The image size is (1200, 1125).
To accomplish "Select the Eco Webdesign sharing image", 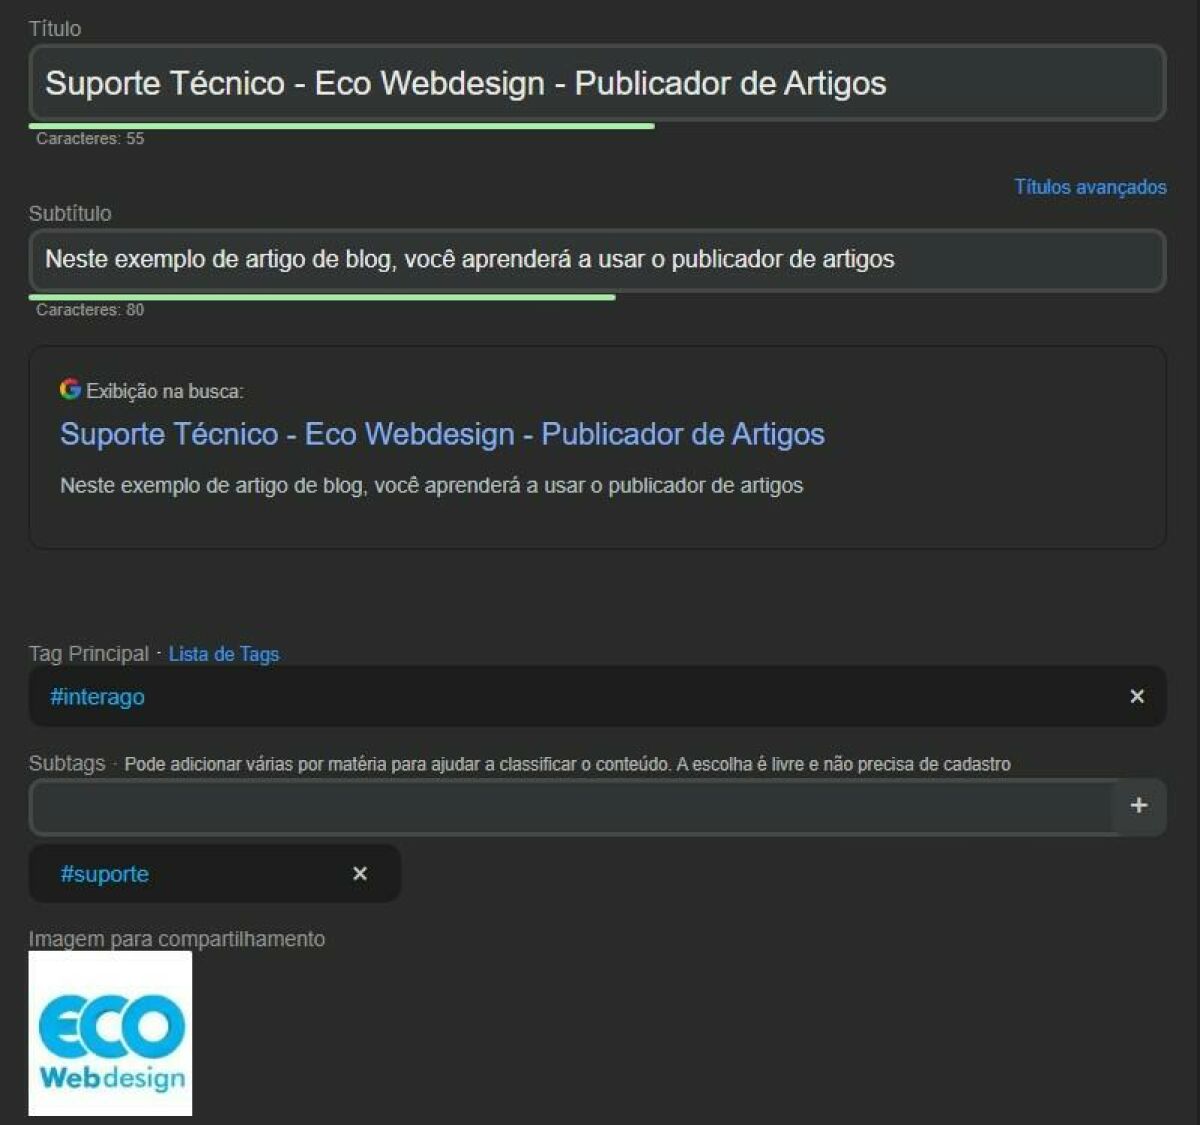I will pos(110,1033).
